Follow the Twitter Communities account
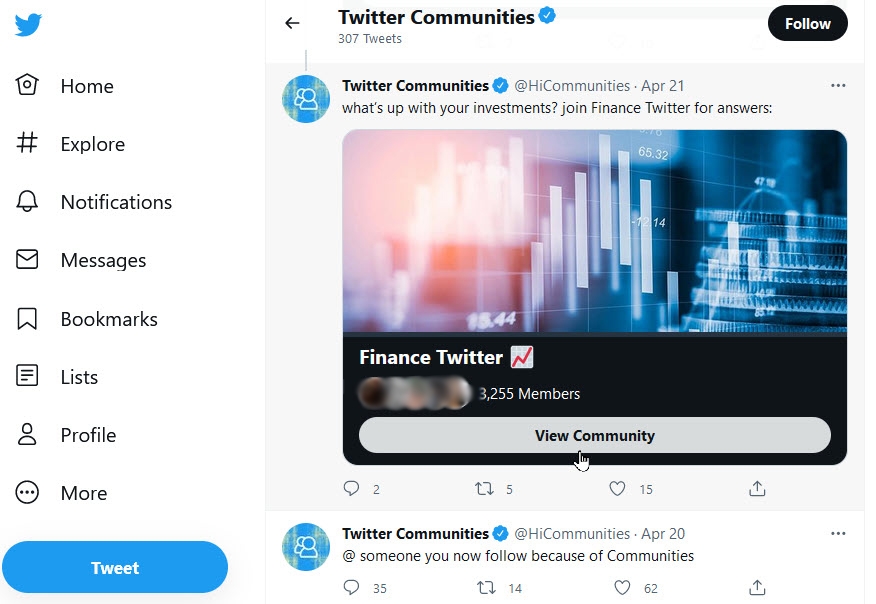This screenshot has width=876, height=604. (x=807, y=23)
